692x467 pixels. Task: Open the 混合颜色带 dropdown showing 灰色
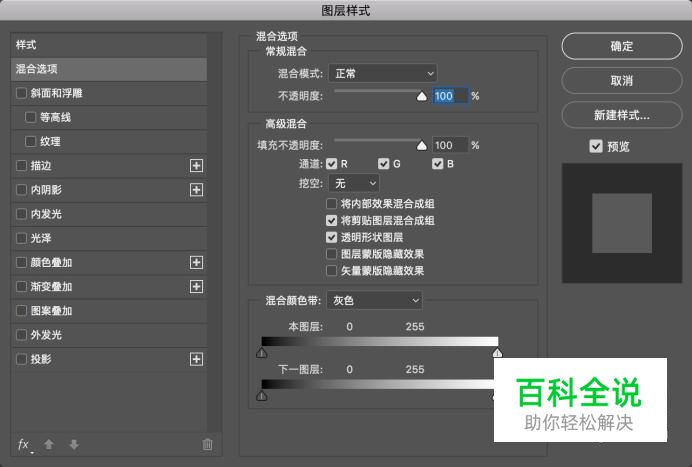[x=375, y=301]
